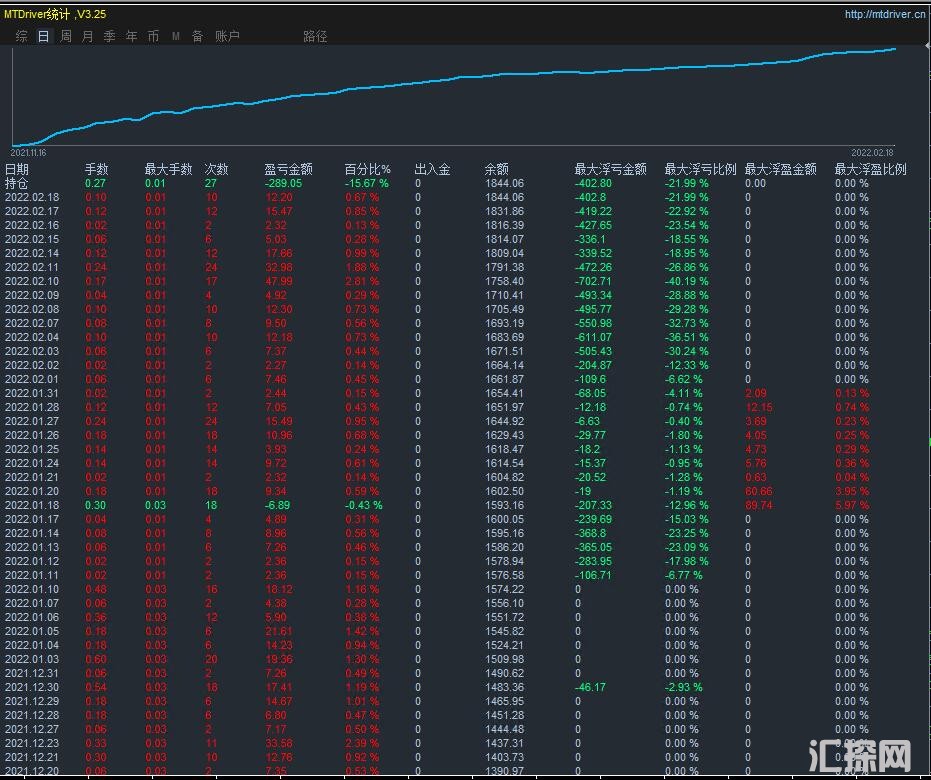Select the 2022.01.14 date cell
Viewport: 931px width, 780px height.
coord(32,533)
